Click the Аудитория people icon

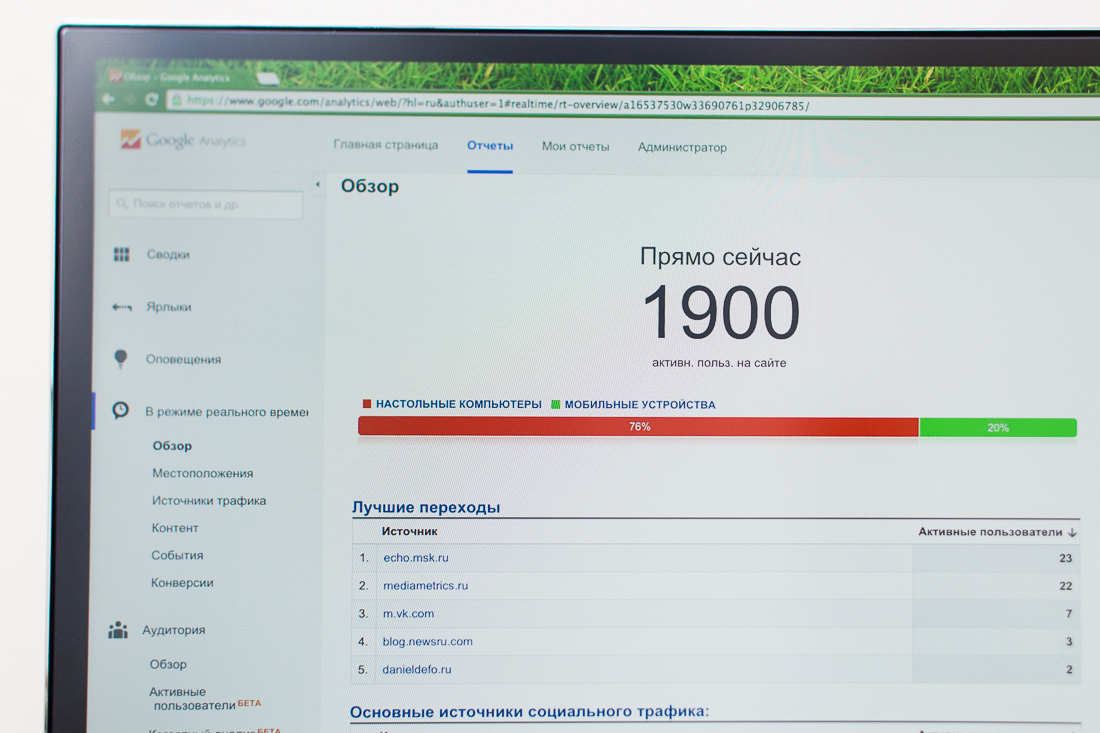118,630
